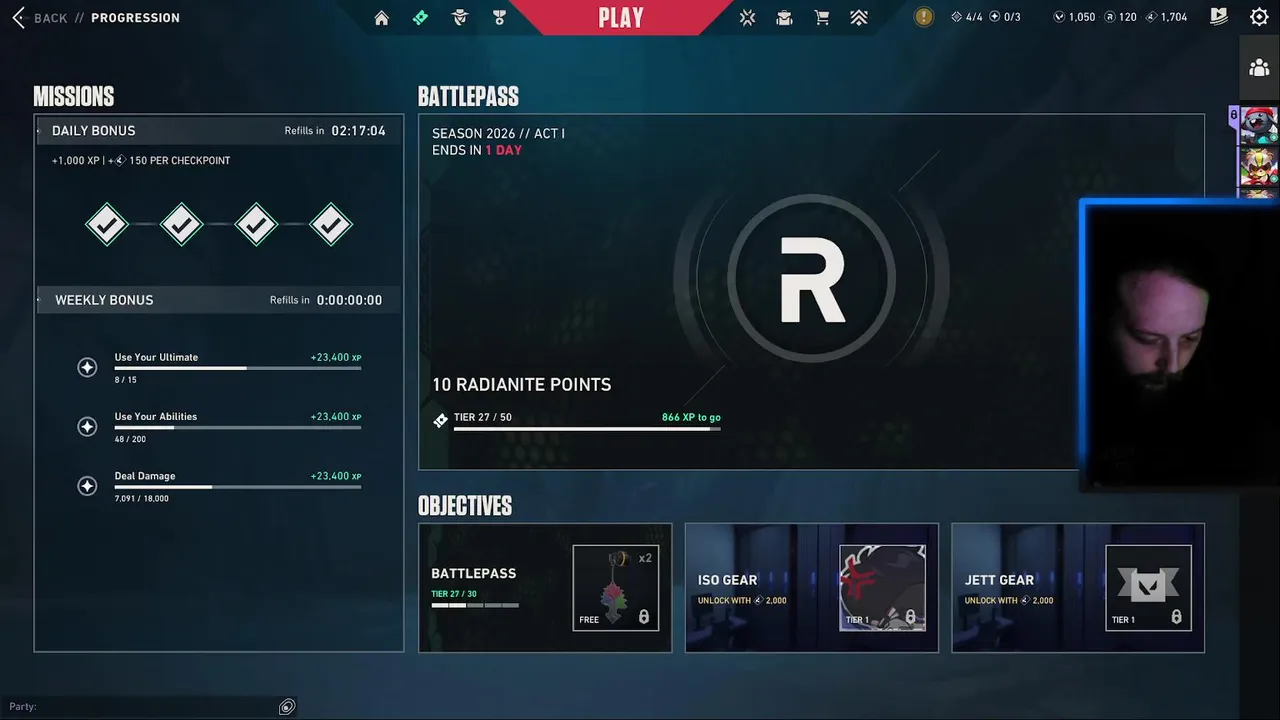Viewport: 1280px width, 720px height.
Task: Open the Battlepass objective card
Action: [545, 588]
